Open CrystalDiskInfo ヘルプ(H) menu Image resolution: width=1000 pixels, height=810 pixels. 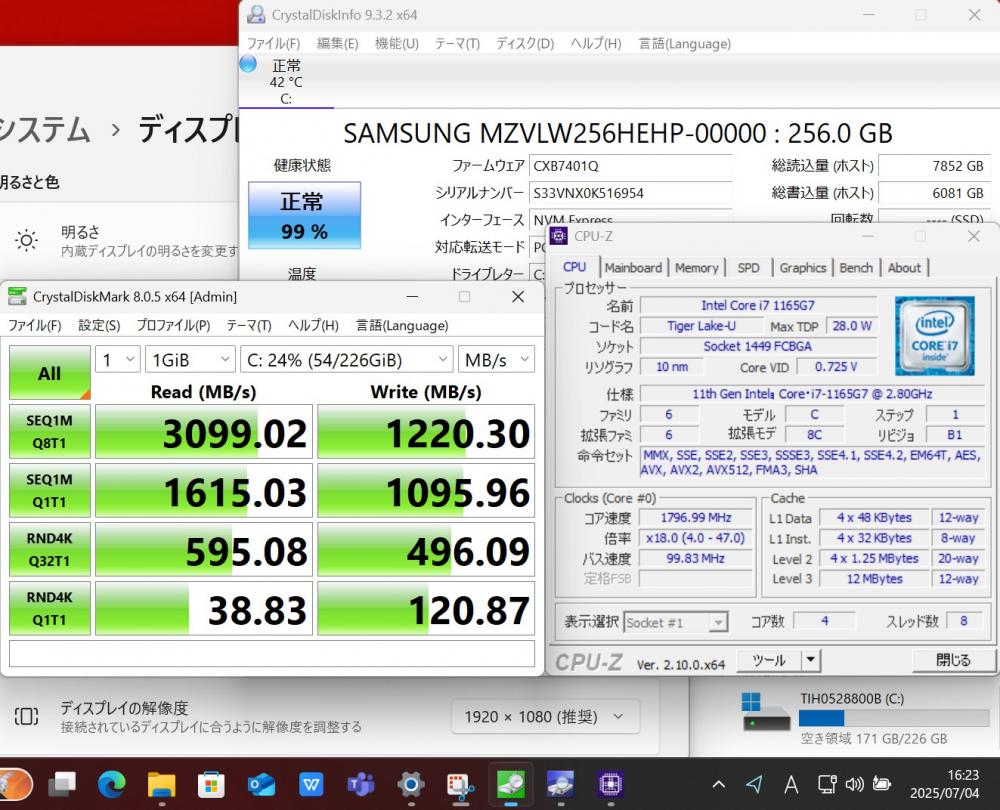595,43
